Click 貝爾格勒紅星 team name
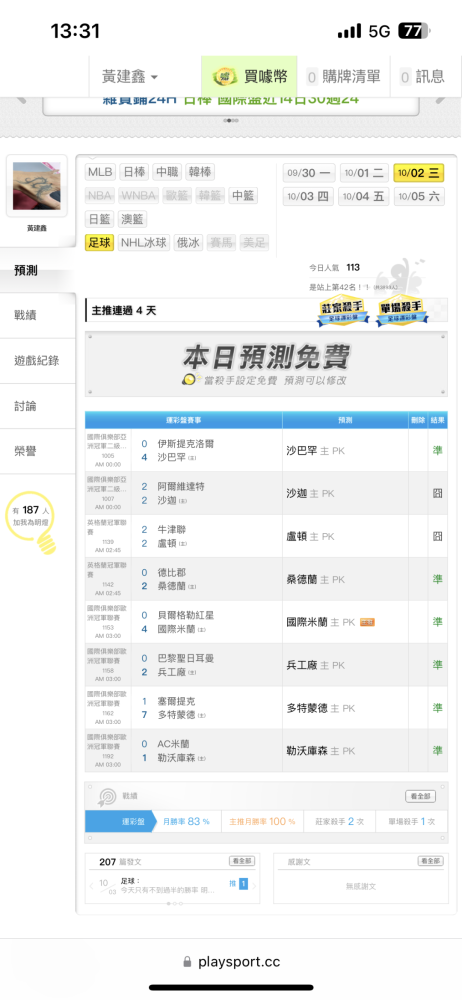 coord(186,615)
